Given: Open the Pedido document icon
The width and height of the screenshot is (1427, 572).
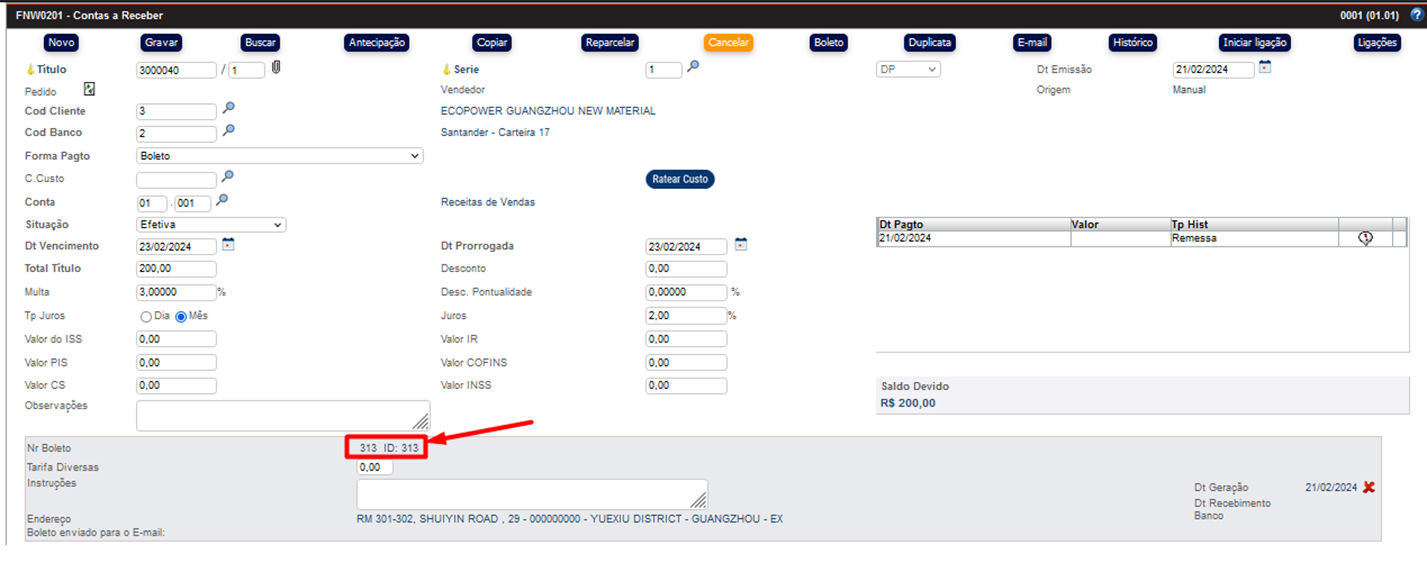Looking at the screenshot, I should tap(89, 89).
